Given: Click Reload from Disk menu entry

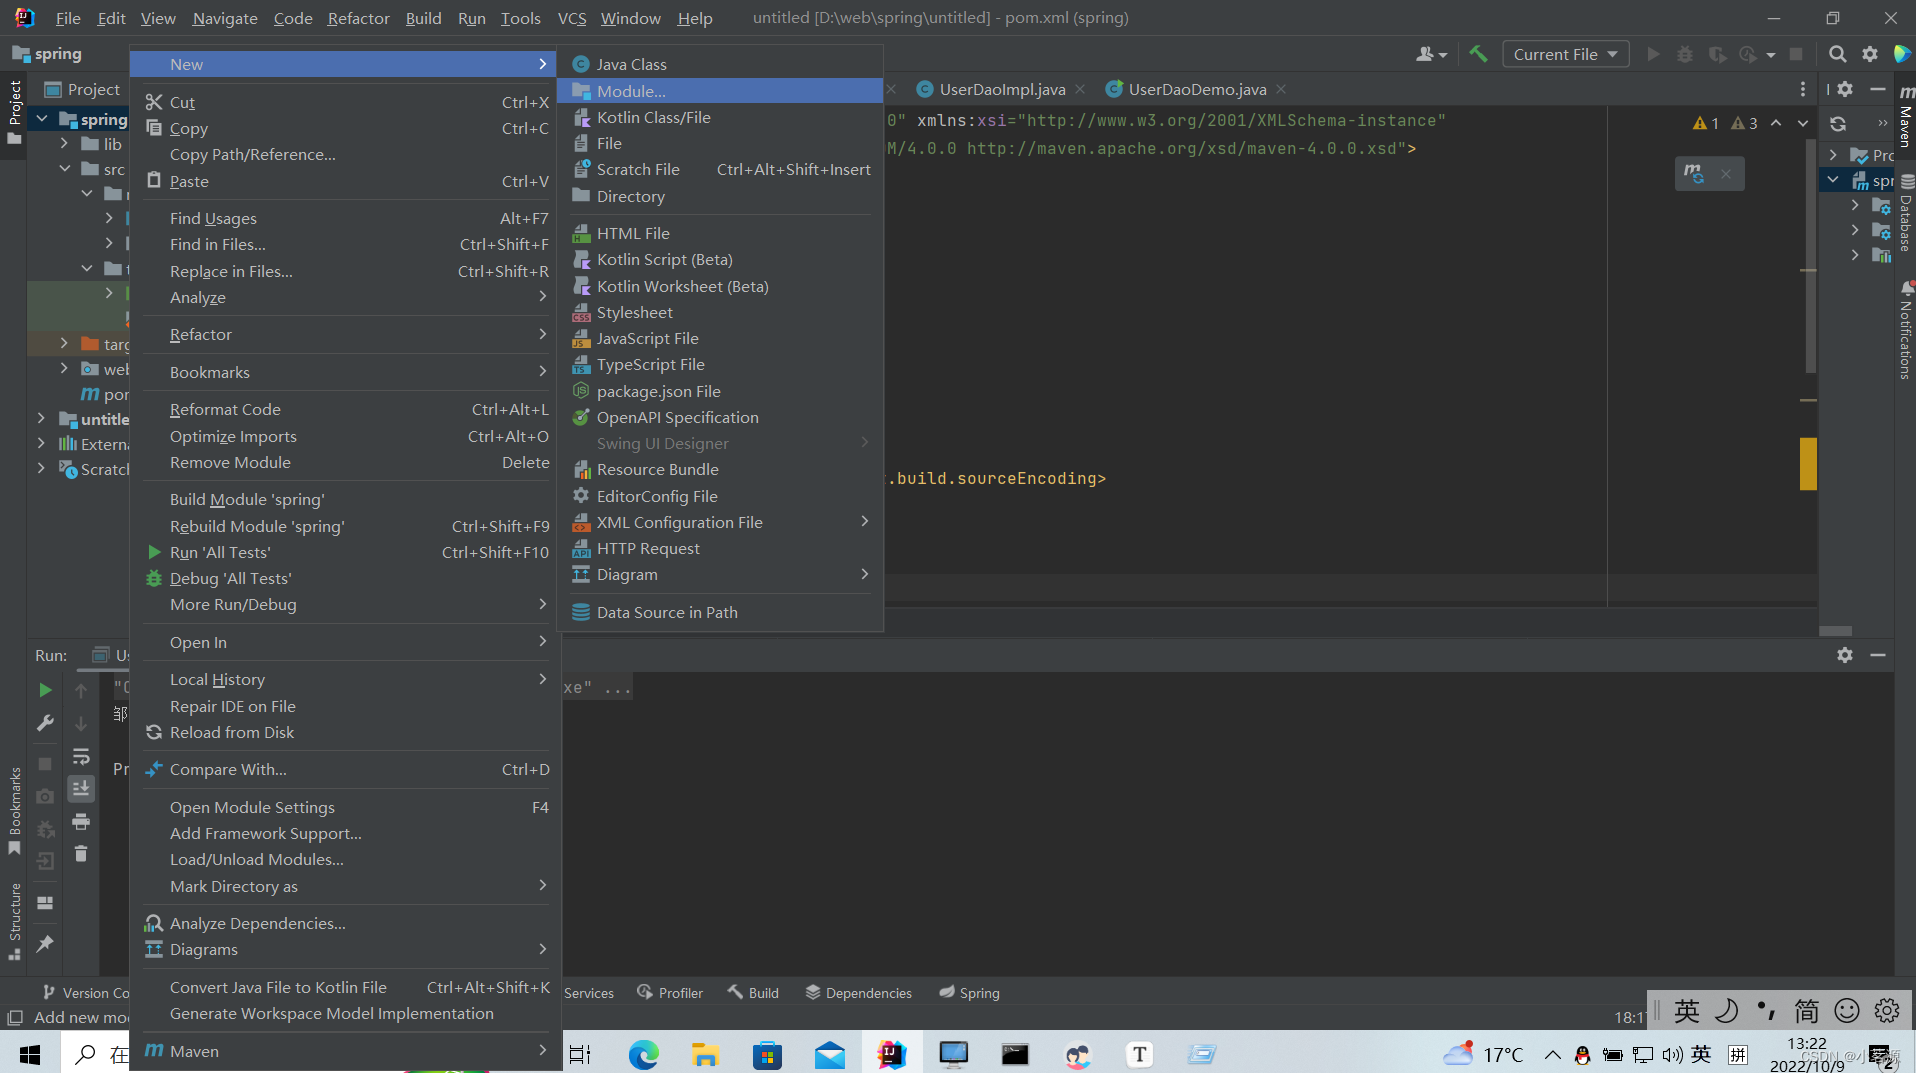Looking at the screenshot, I should pos(346,732).
